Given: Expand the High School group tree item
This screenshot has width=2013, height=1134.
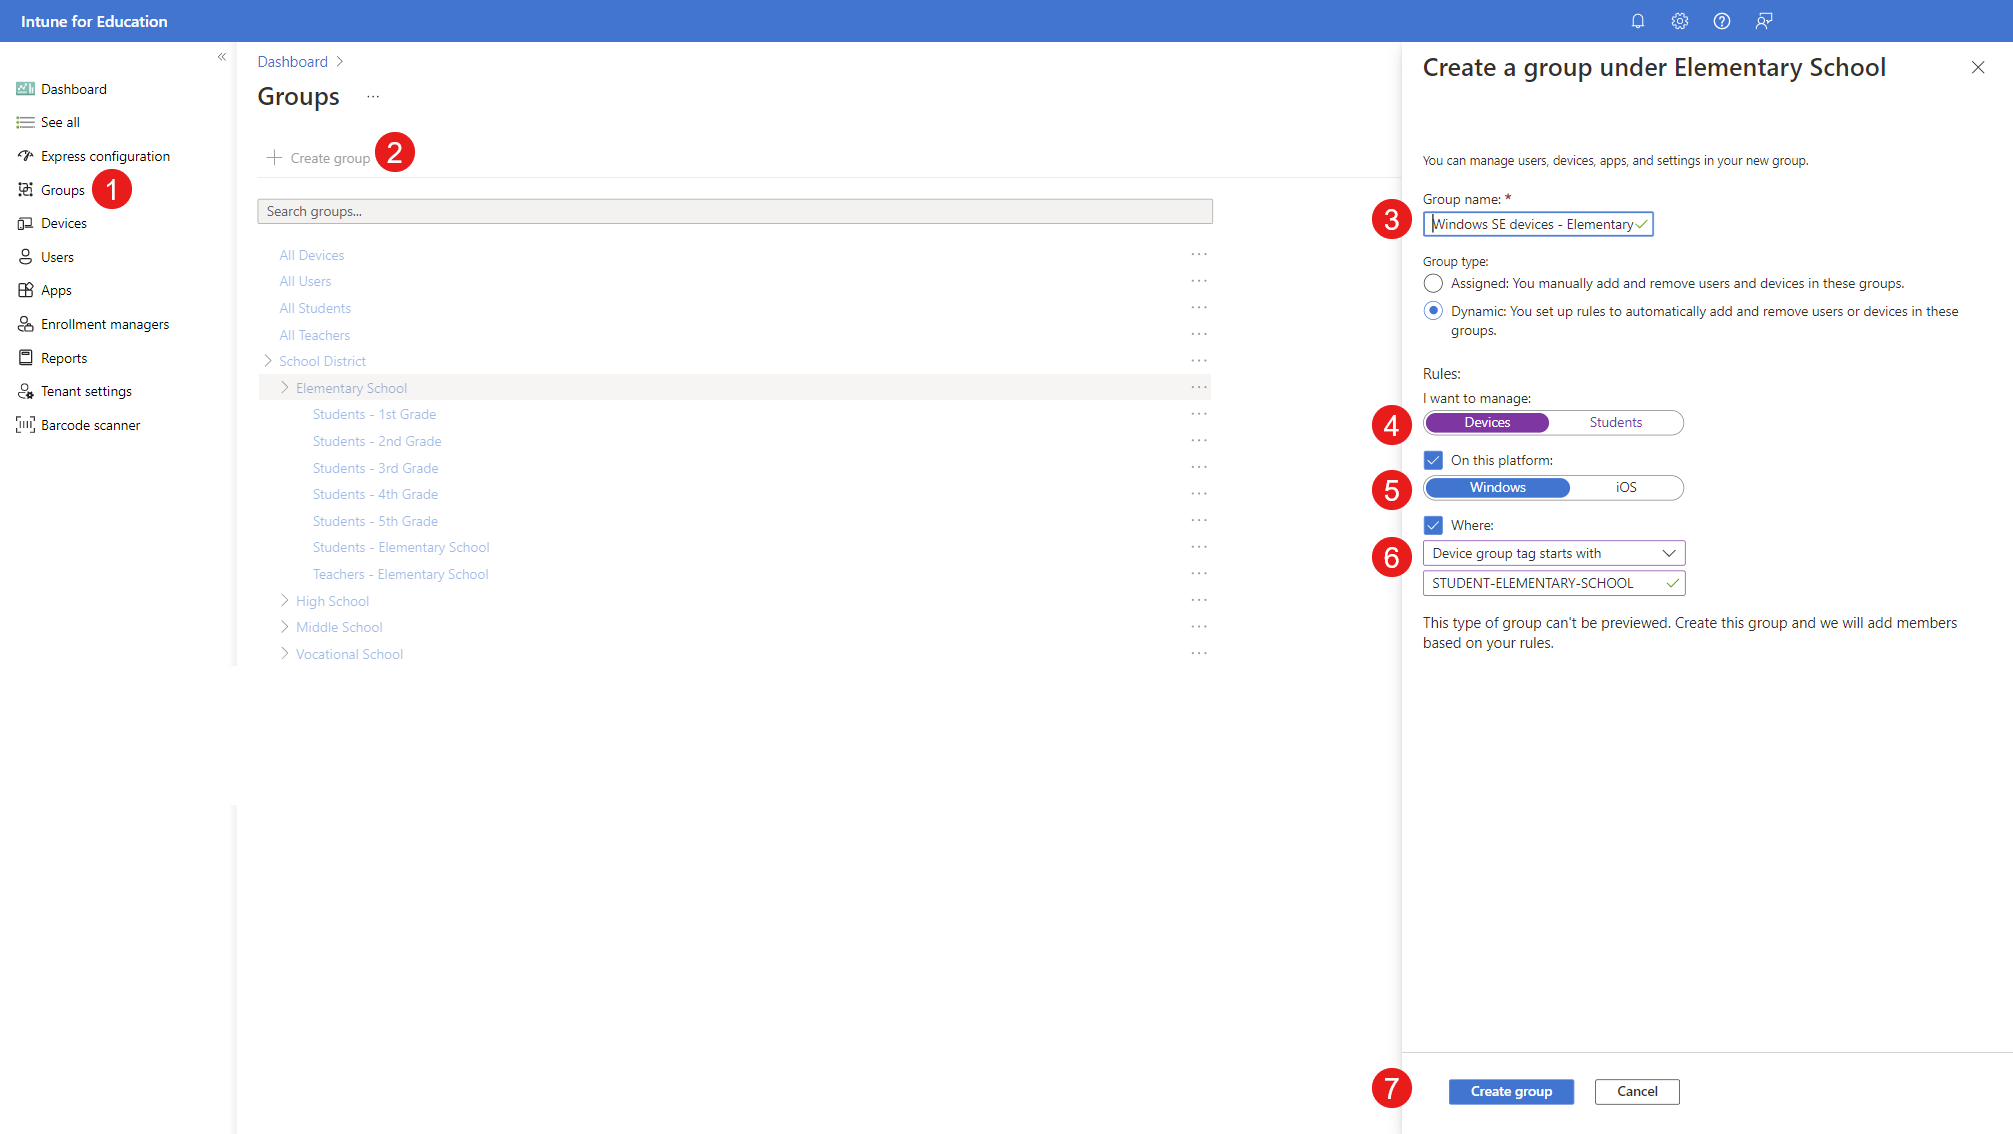Looking at the screenshot, I should point(285,600).
